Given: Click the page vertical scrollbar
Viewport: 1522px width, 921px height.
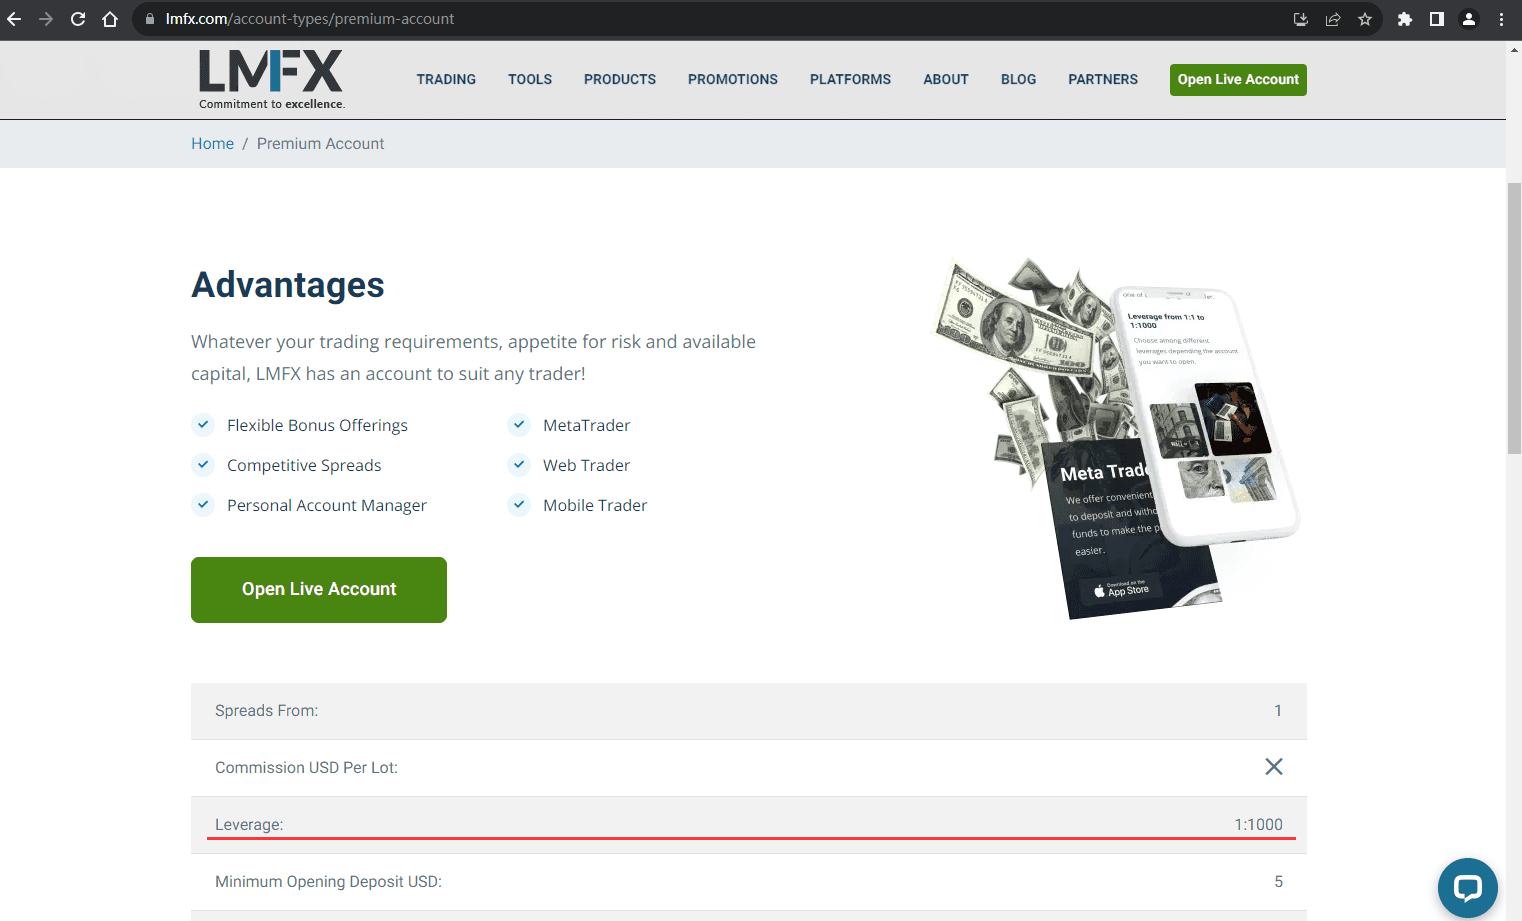Looking at the screenshot, I should tap(1514, 320).
